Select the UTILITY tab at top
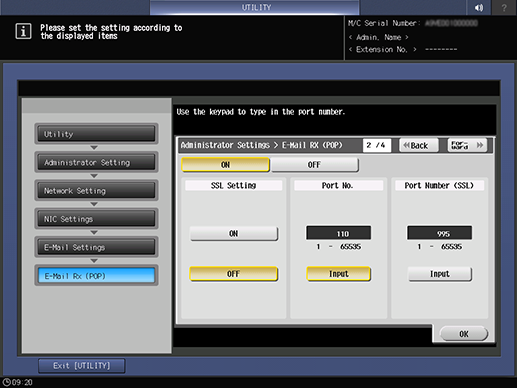 (x=255, y=7)
